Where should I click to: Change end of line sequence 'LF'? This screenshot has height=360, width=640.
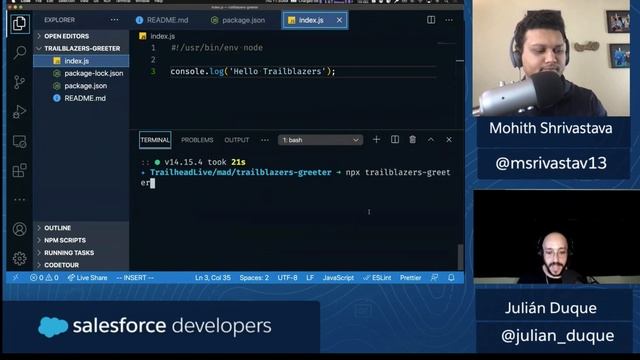coord(310,278)
